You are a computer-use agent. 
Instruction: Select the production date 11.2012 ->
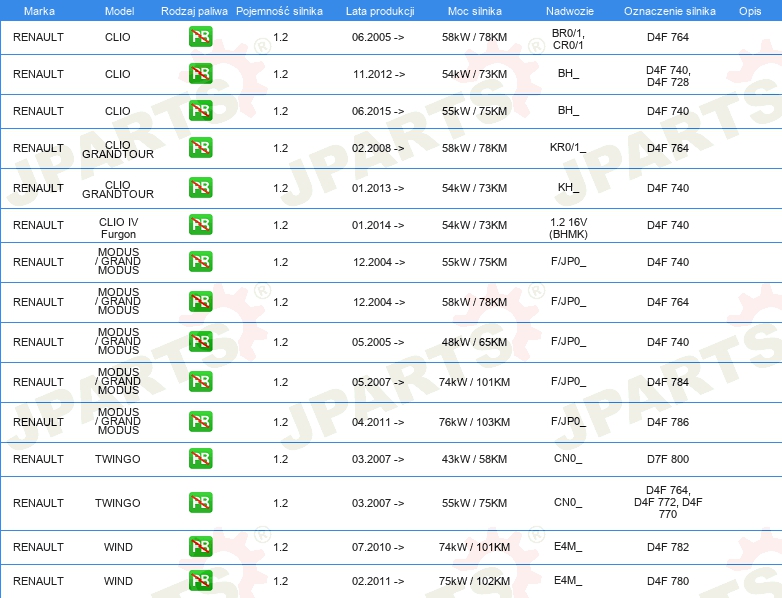click(x=379, y=74)
